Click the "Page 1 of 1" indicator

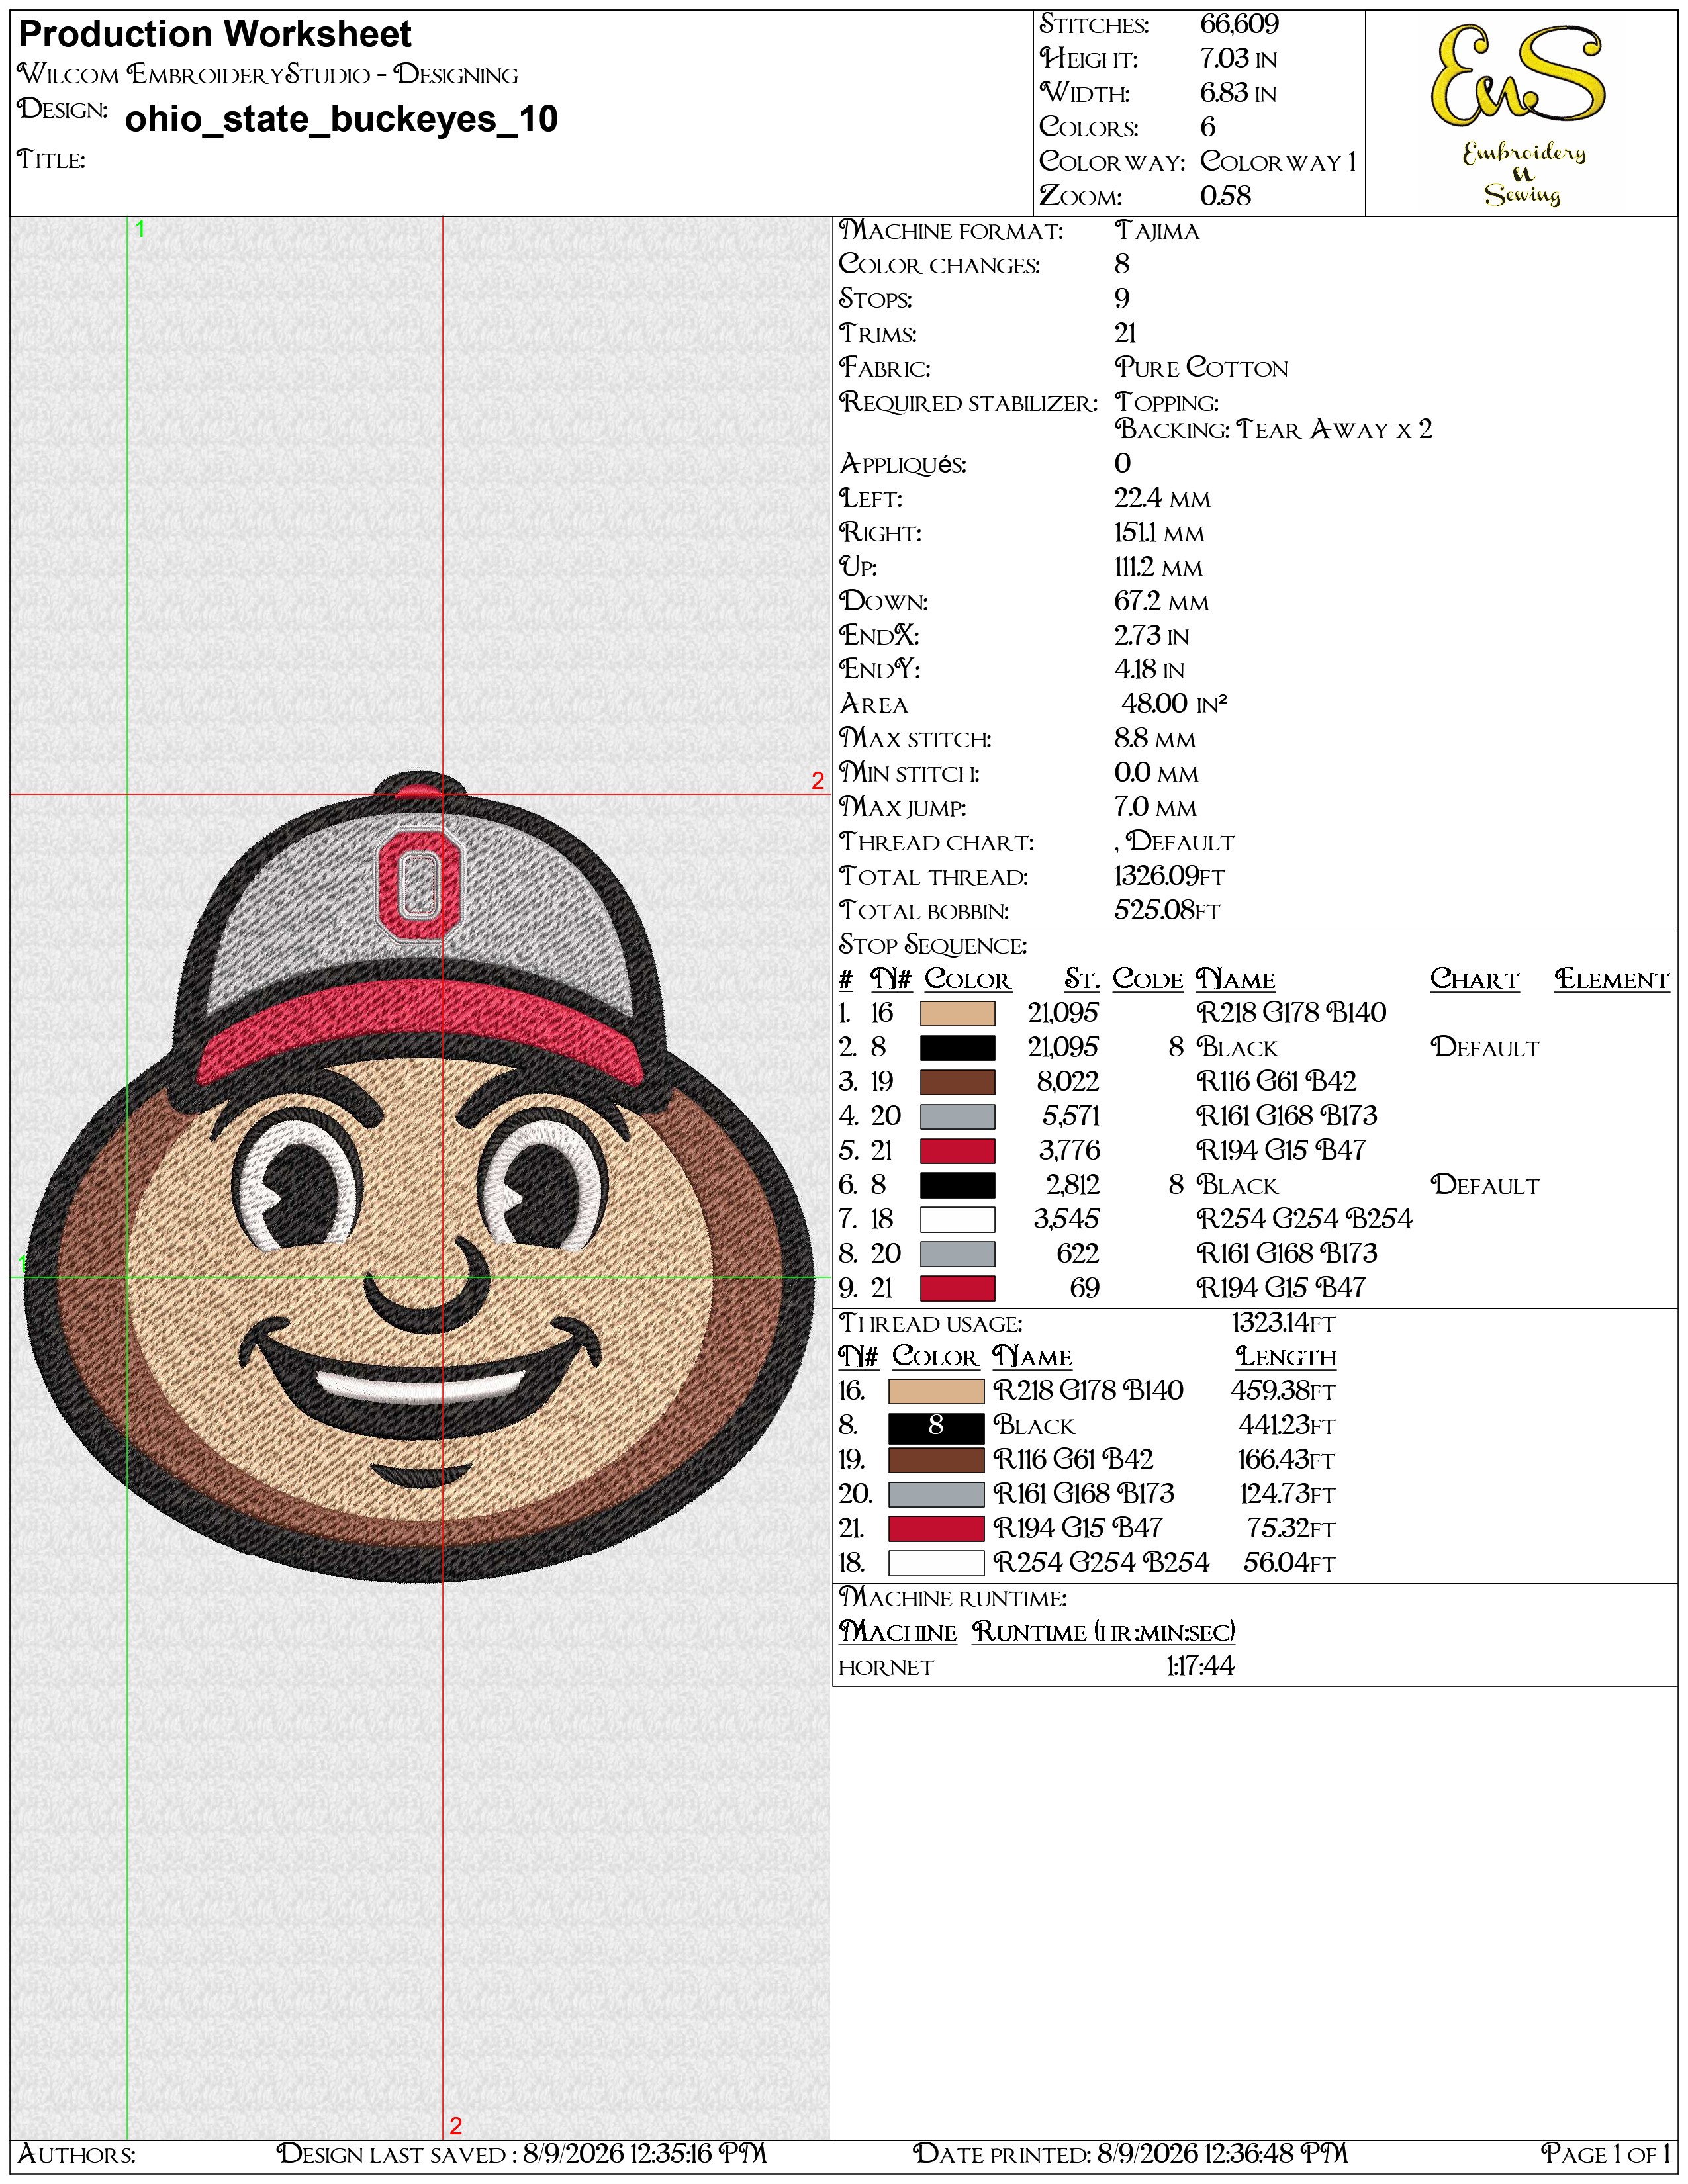point(1606,2154)
